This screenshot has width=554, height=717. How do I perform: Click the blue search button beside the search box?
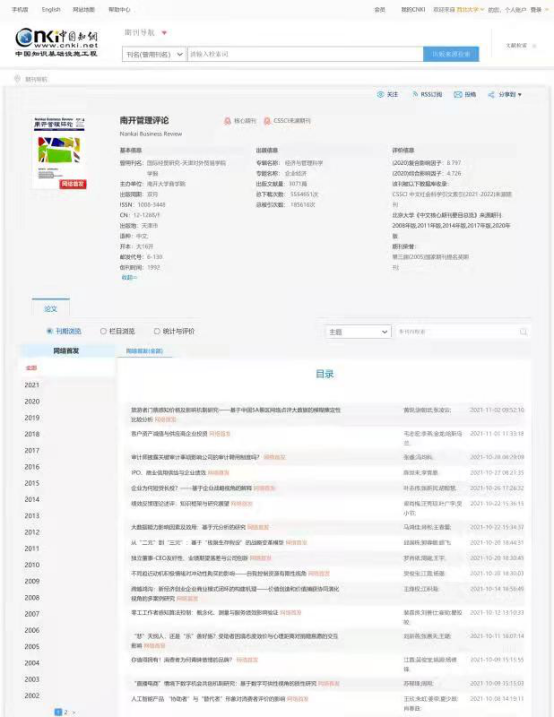pos(451,54)
